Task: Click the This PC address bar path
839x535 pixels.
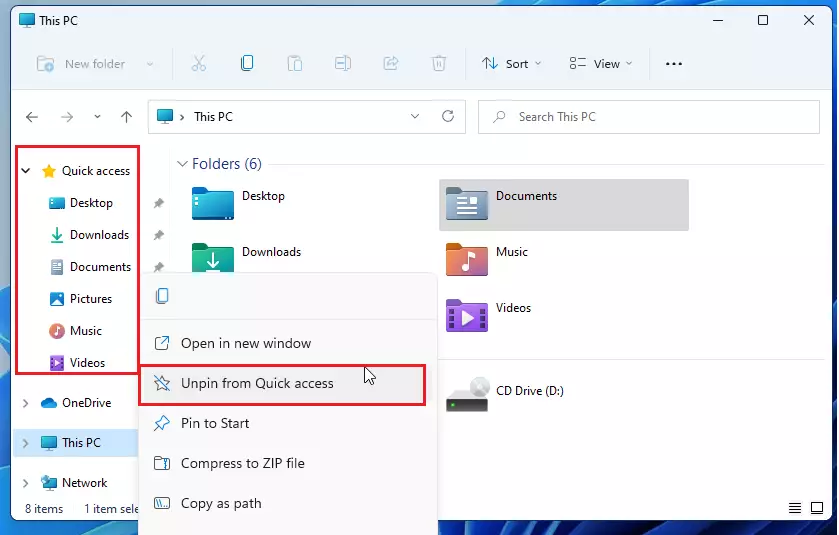Action: [213, 117]
